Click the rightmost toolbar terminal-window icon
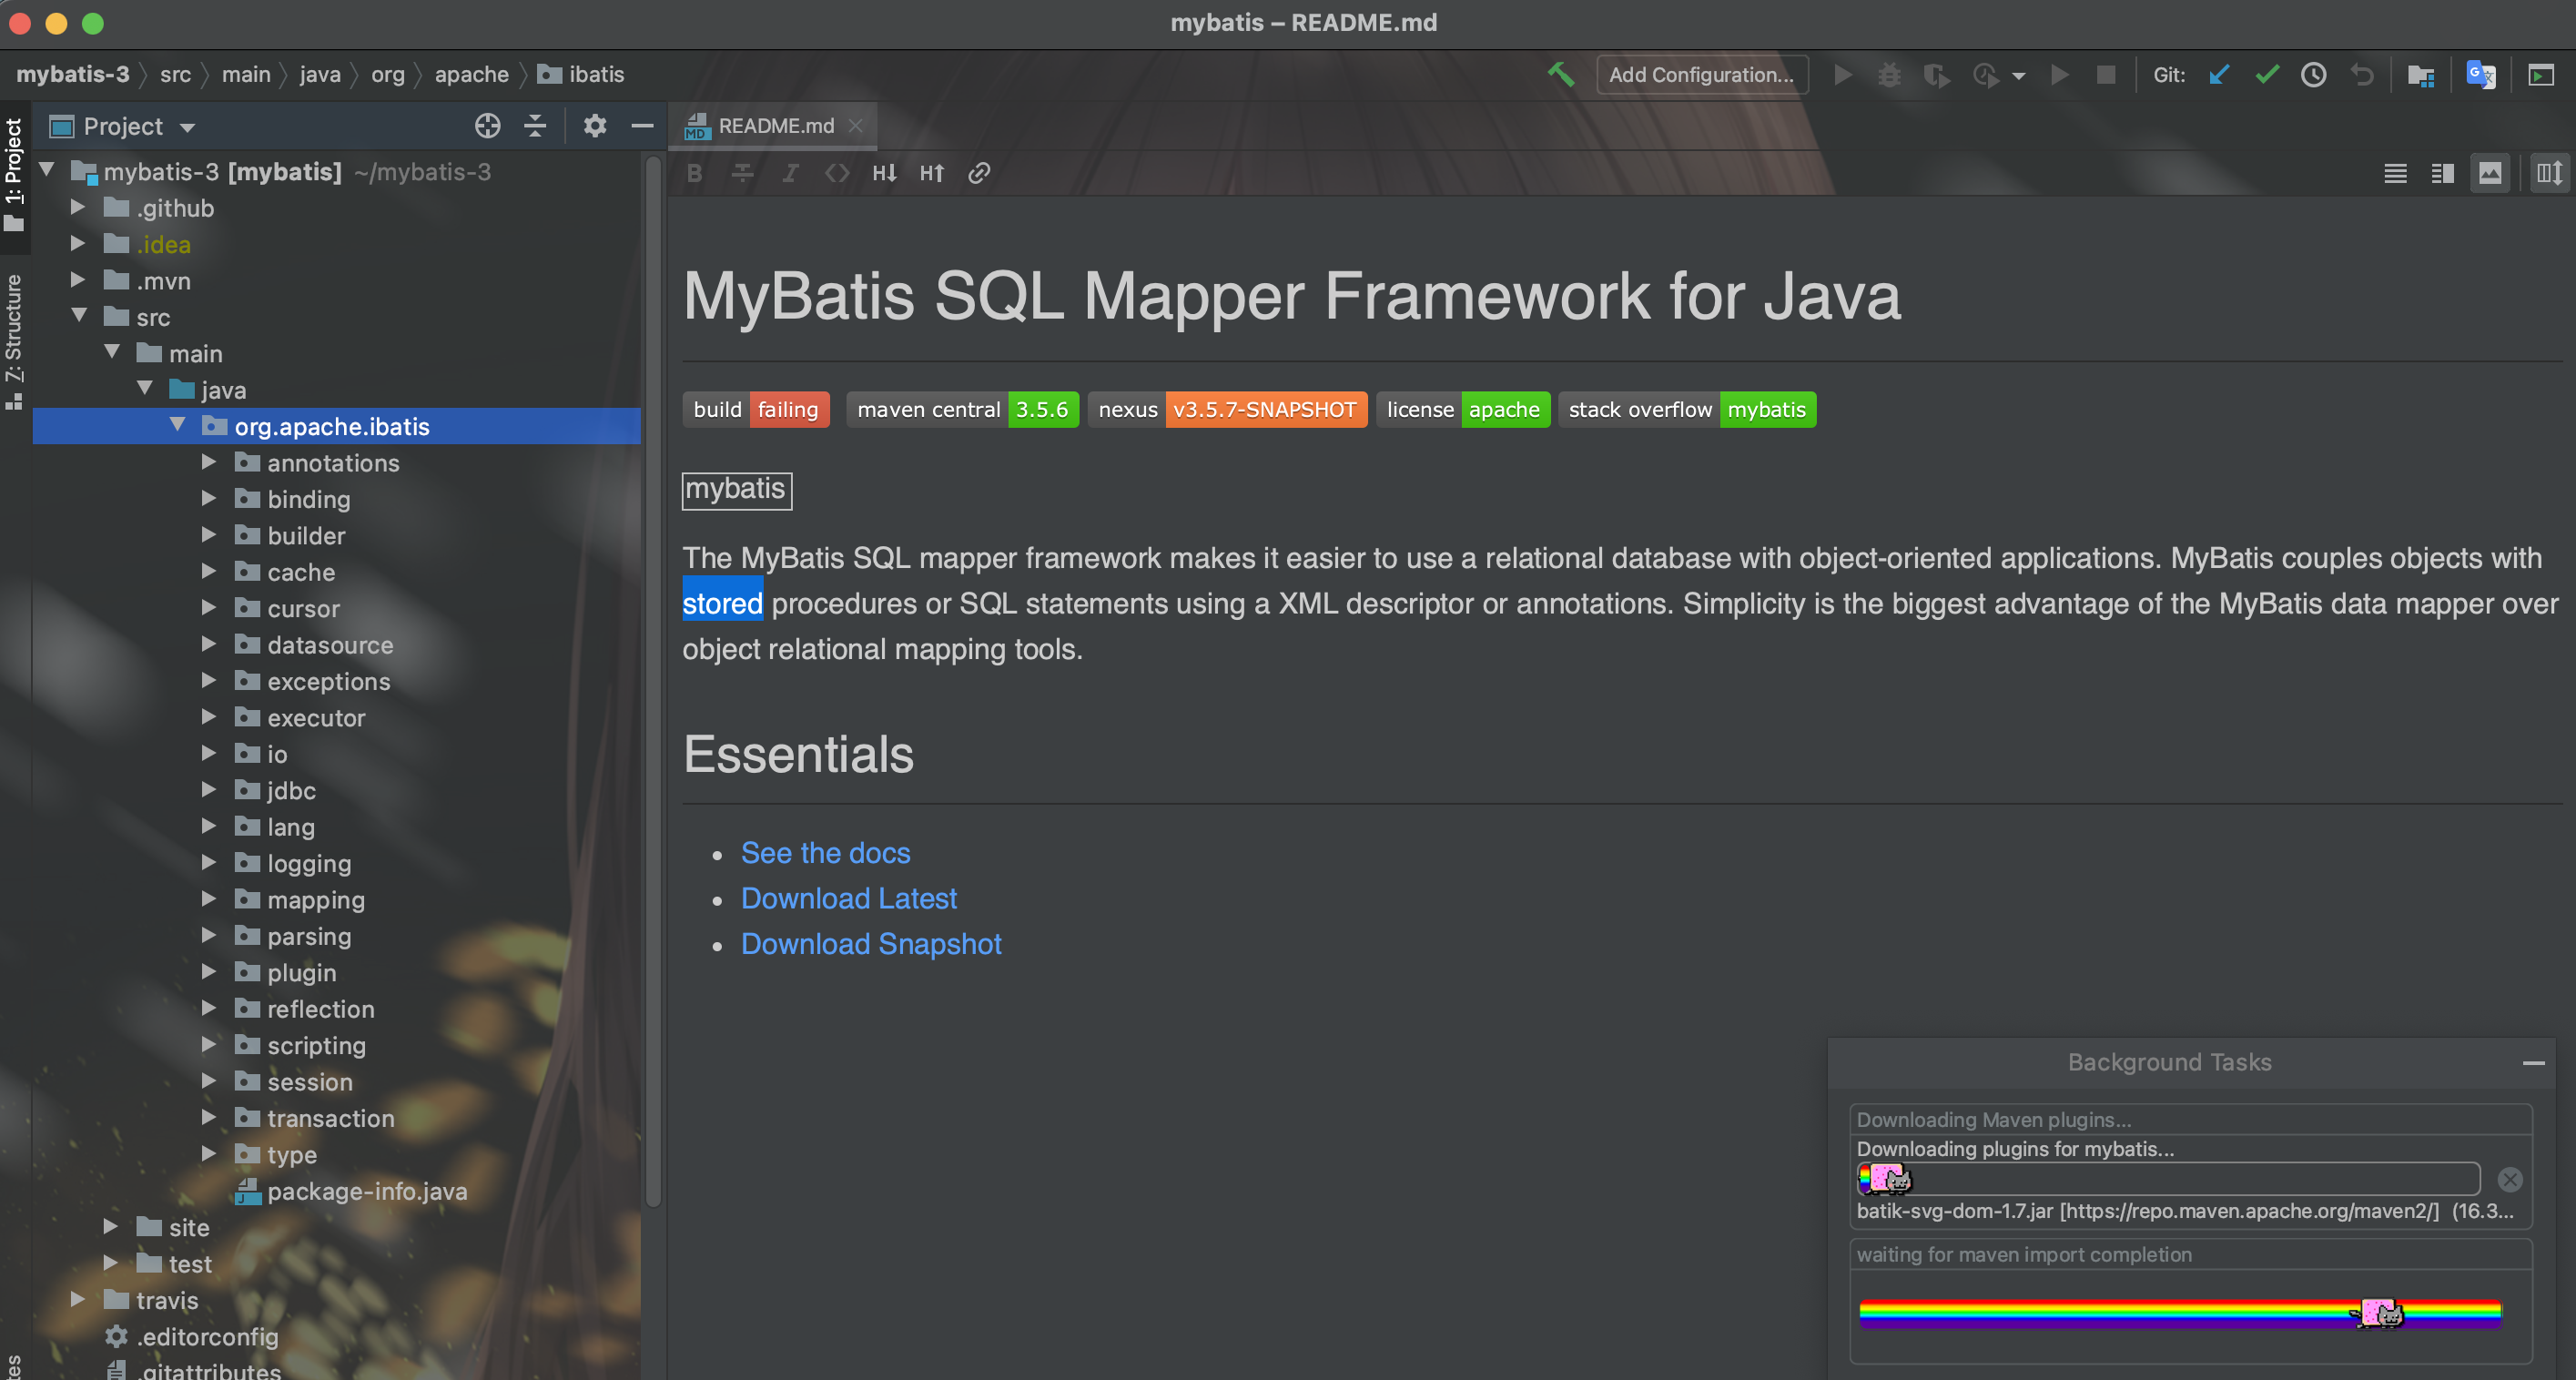The width and height of the screenshot is (2576, 1380). 2541,75
